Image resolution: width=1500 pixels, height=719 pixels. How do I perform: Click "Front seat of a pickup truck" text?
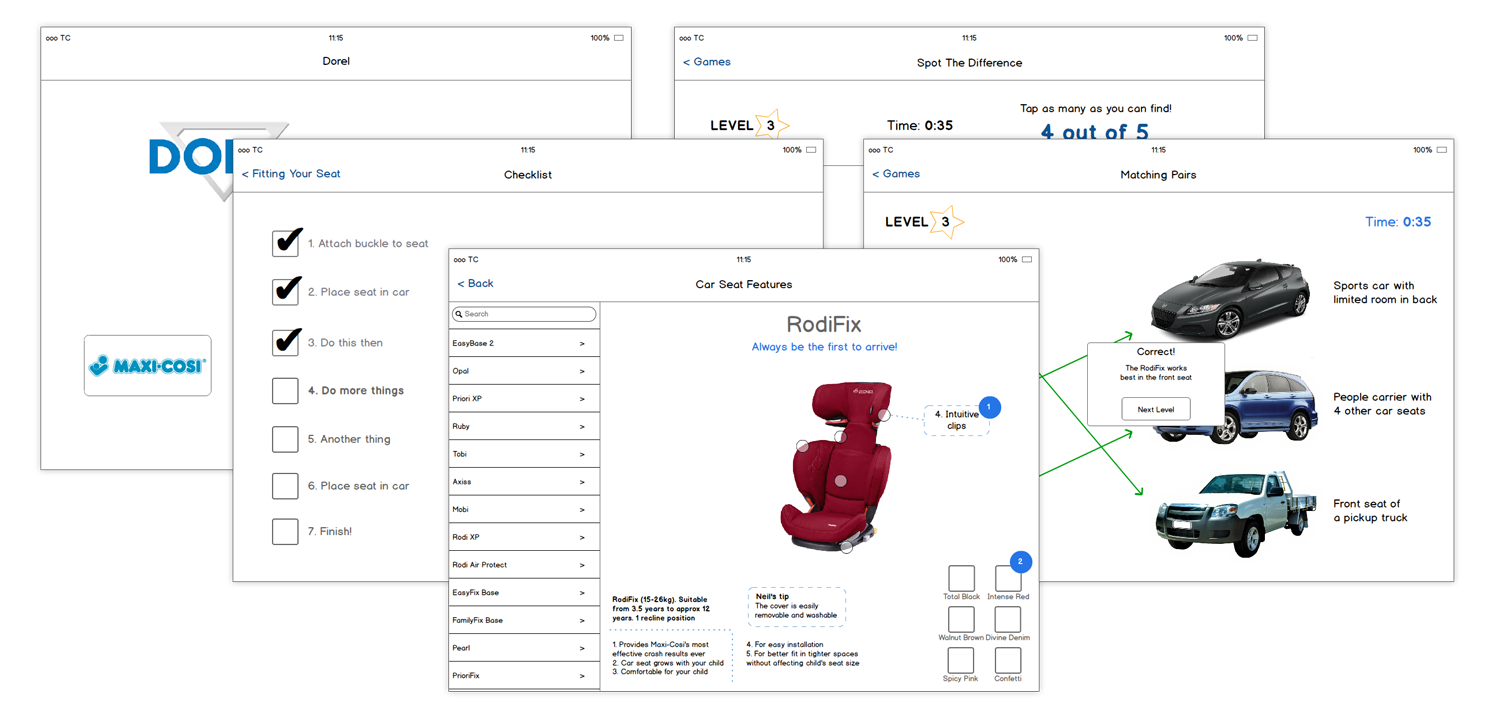[1370, 511]
